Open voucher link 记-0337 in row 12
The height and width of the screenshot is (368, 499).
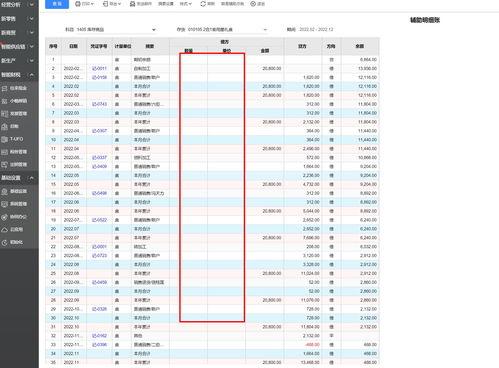coord(99,157)
